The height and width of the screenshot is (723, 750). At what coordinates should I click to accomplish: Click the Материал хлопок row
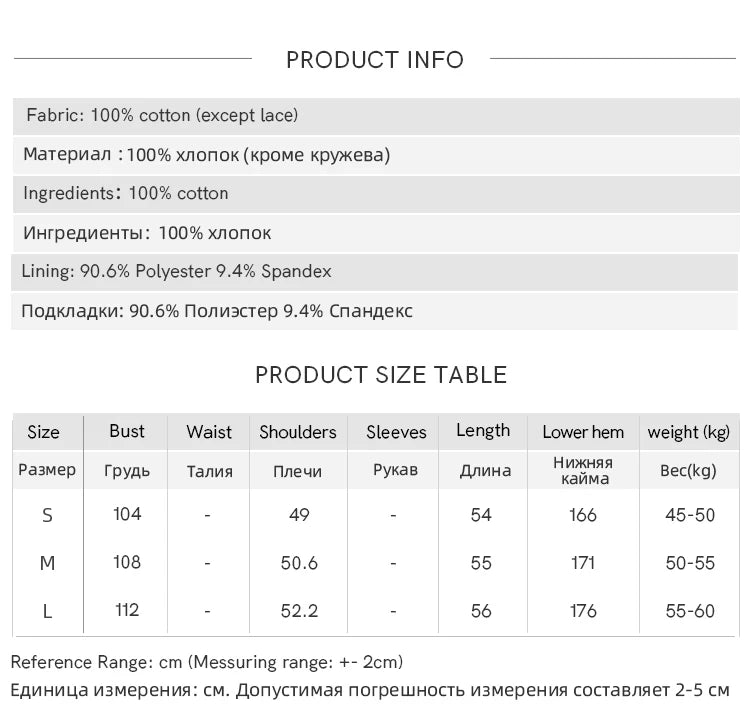pyautogui.click(x=376, y=155)
